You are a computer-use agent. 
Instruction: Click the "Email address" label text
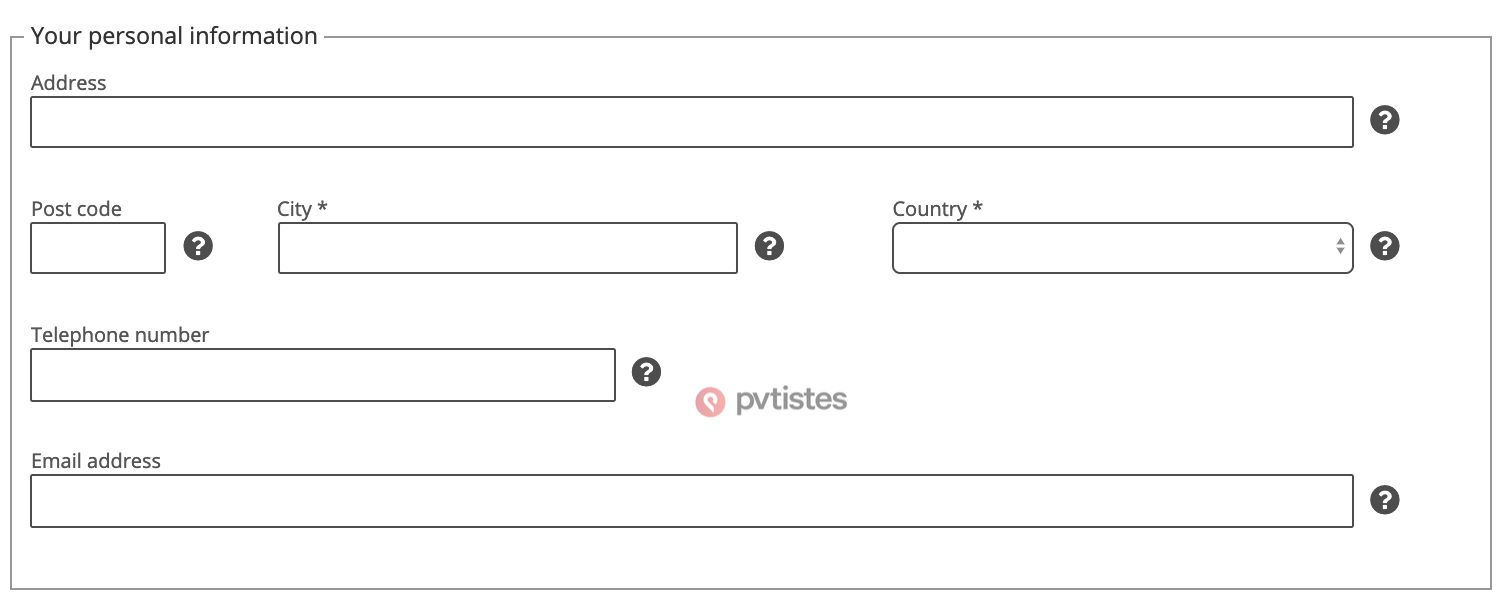[x=96, y=461]
